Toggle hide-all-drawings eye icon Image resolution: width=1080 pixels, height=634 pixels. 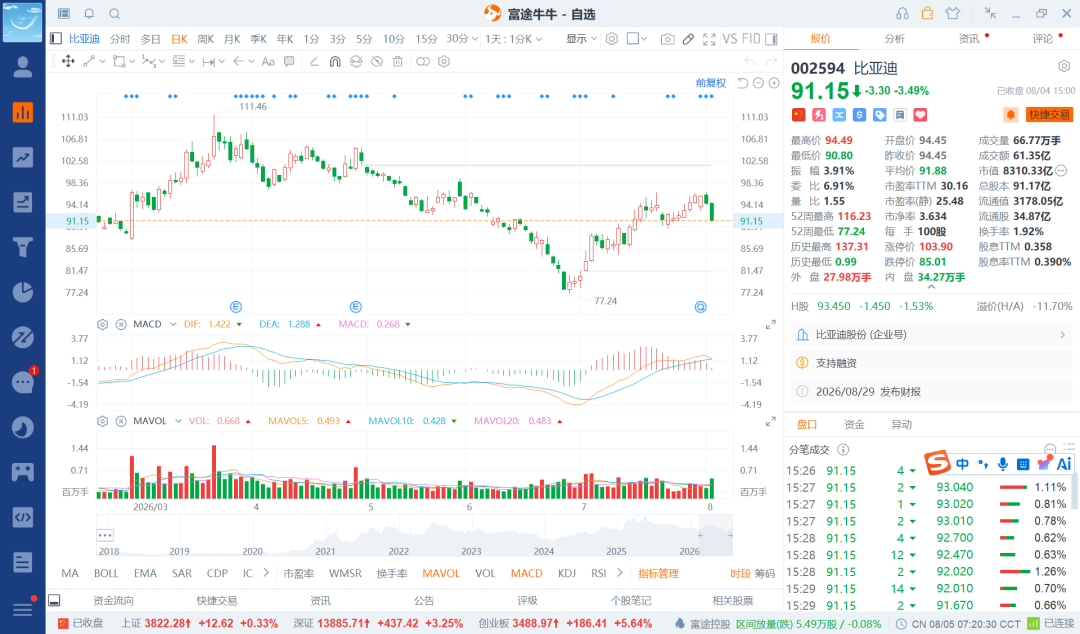click(377, 61)
